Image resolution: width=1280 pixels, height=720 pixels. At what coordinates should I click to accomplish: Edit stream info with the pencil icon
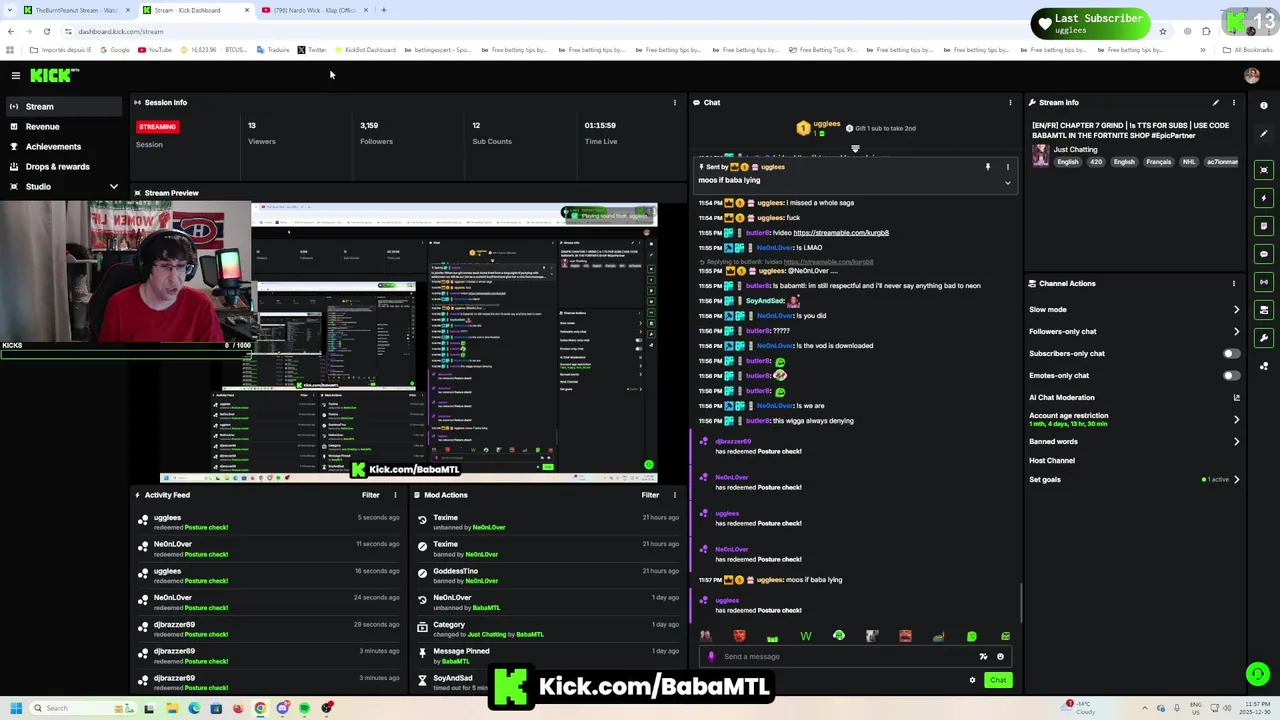point(1216,102)
